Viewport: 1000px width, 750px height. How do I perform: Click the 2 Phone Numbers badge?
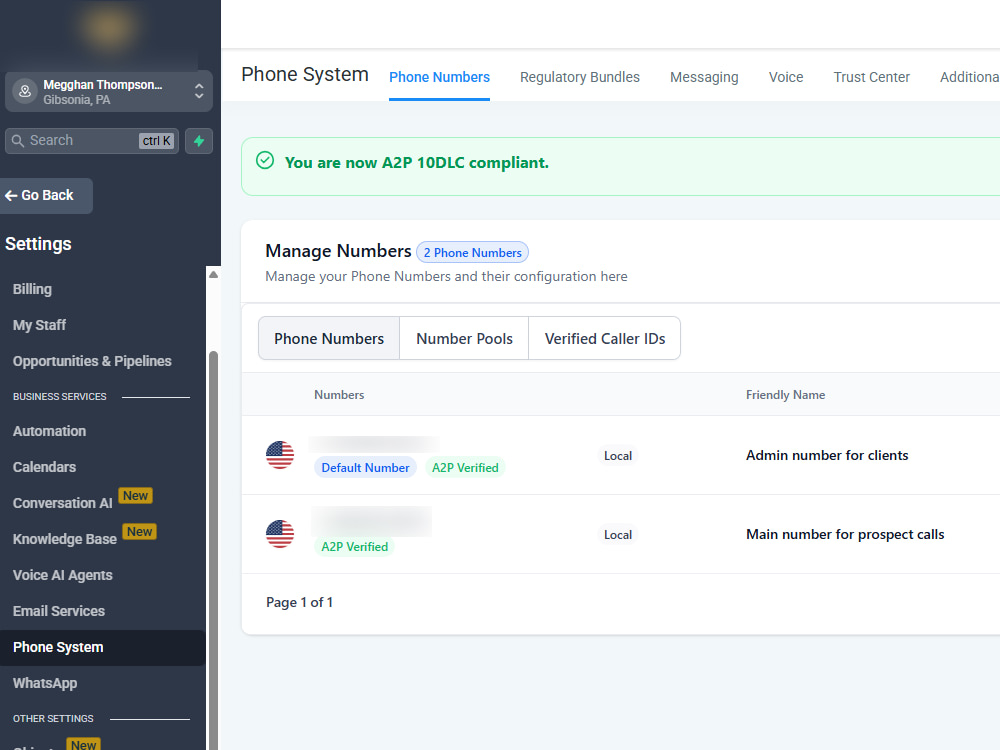click(473, 253)
